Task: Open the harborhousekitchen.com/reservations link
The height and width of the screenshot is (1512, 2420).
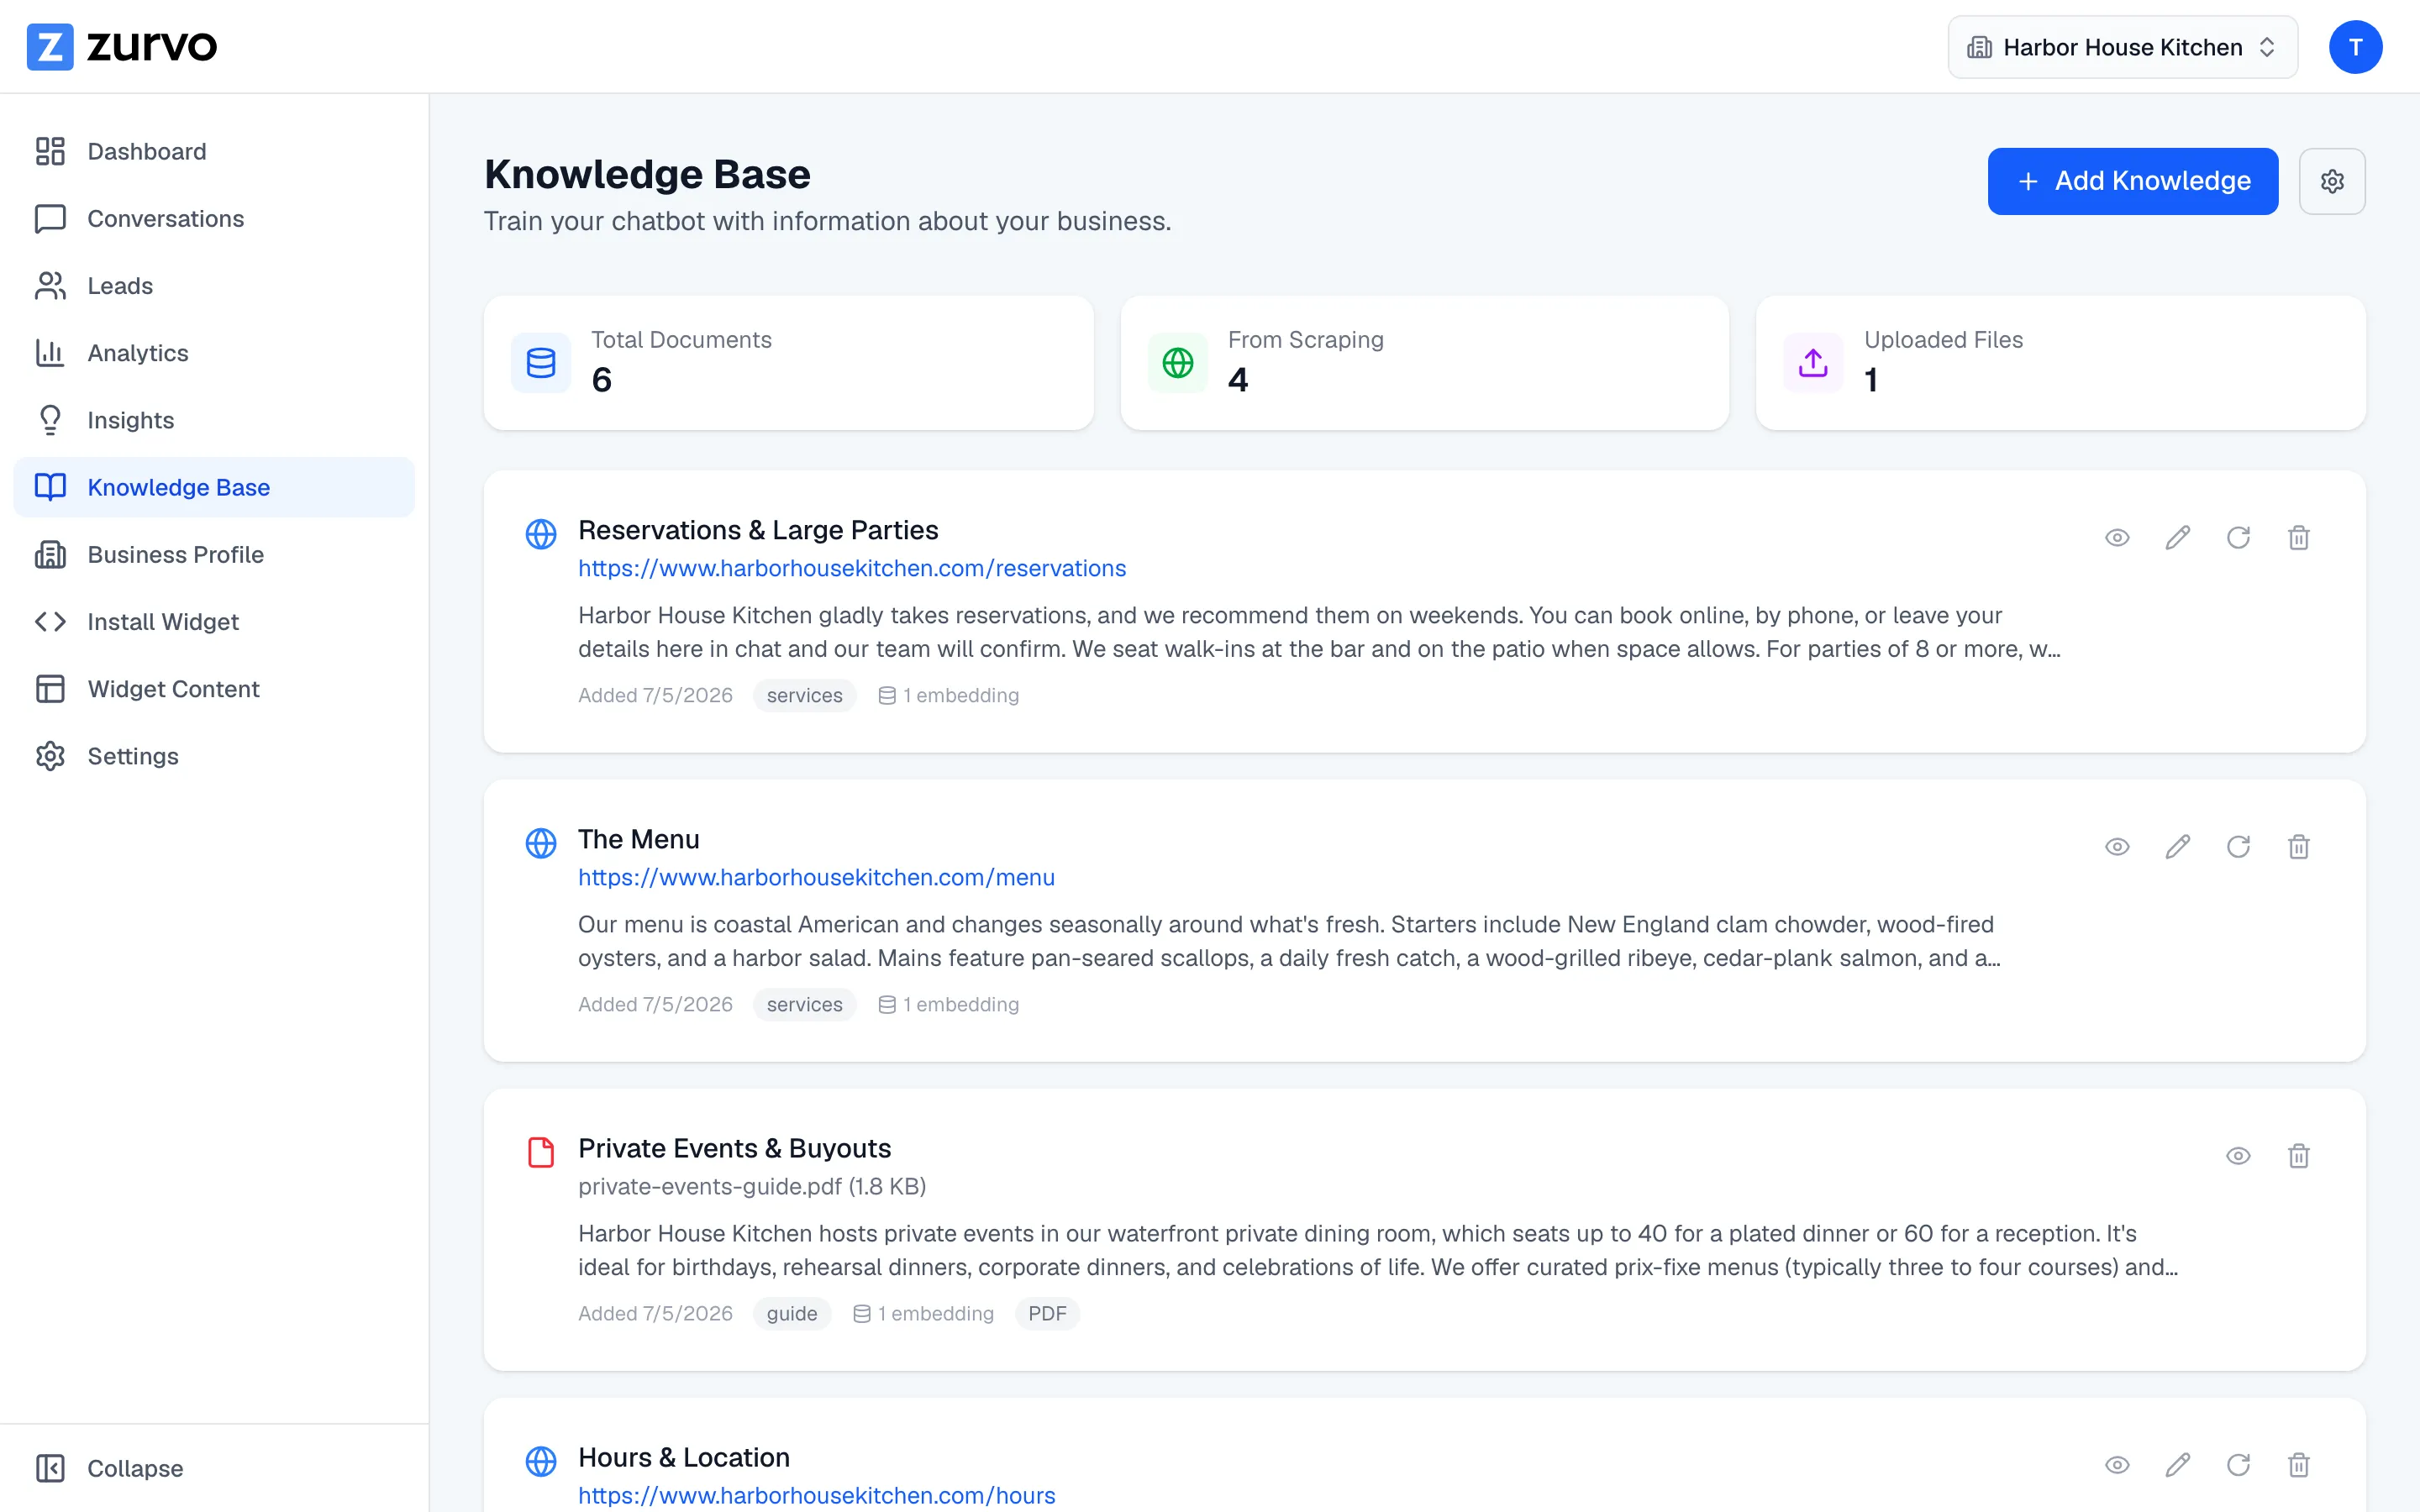Action: 852,568
